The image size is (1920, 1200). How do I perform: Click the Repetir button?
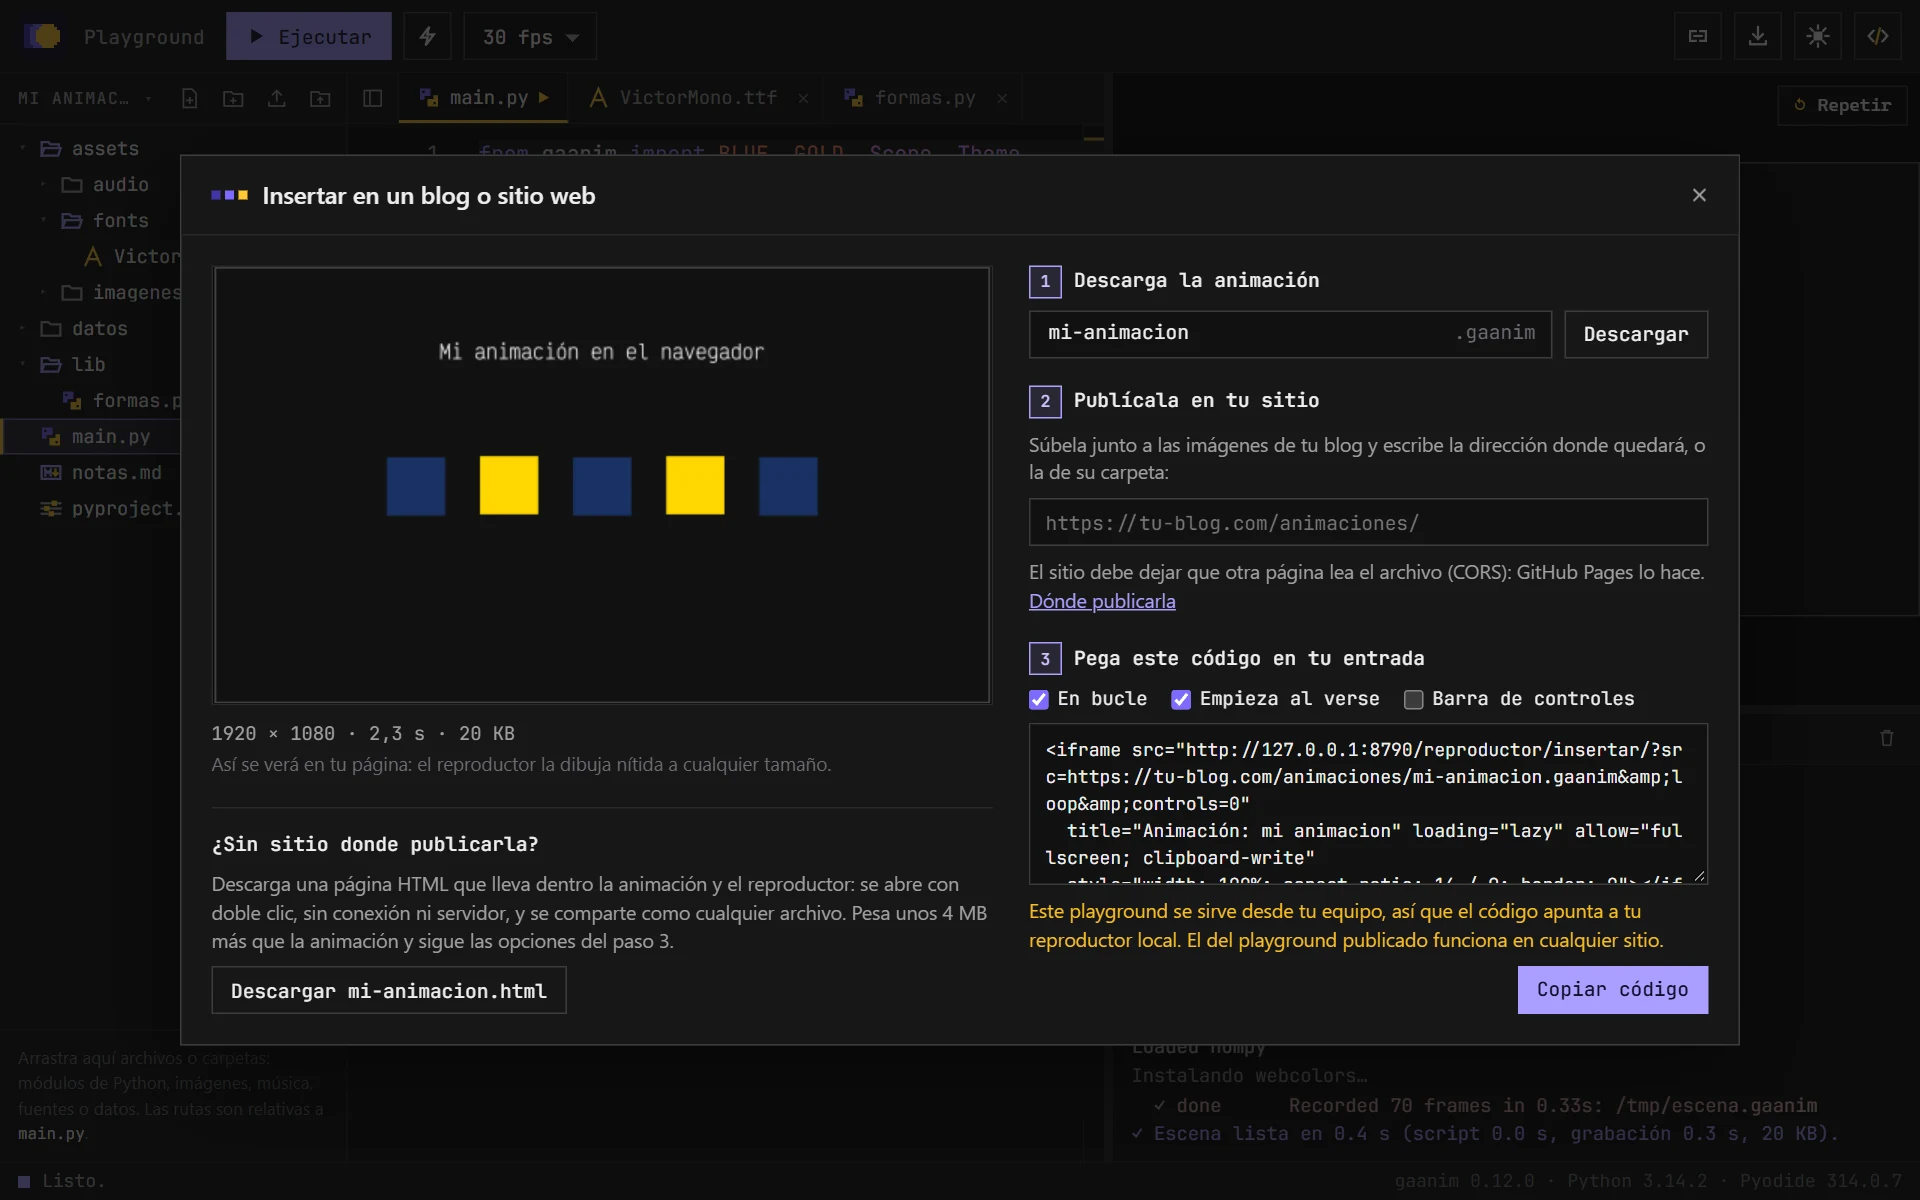(x=1842, y=105)
